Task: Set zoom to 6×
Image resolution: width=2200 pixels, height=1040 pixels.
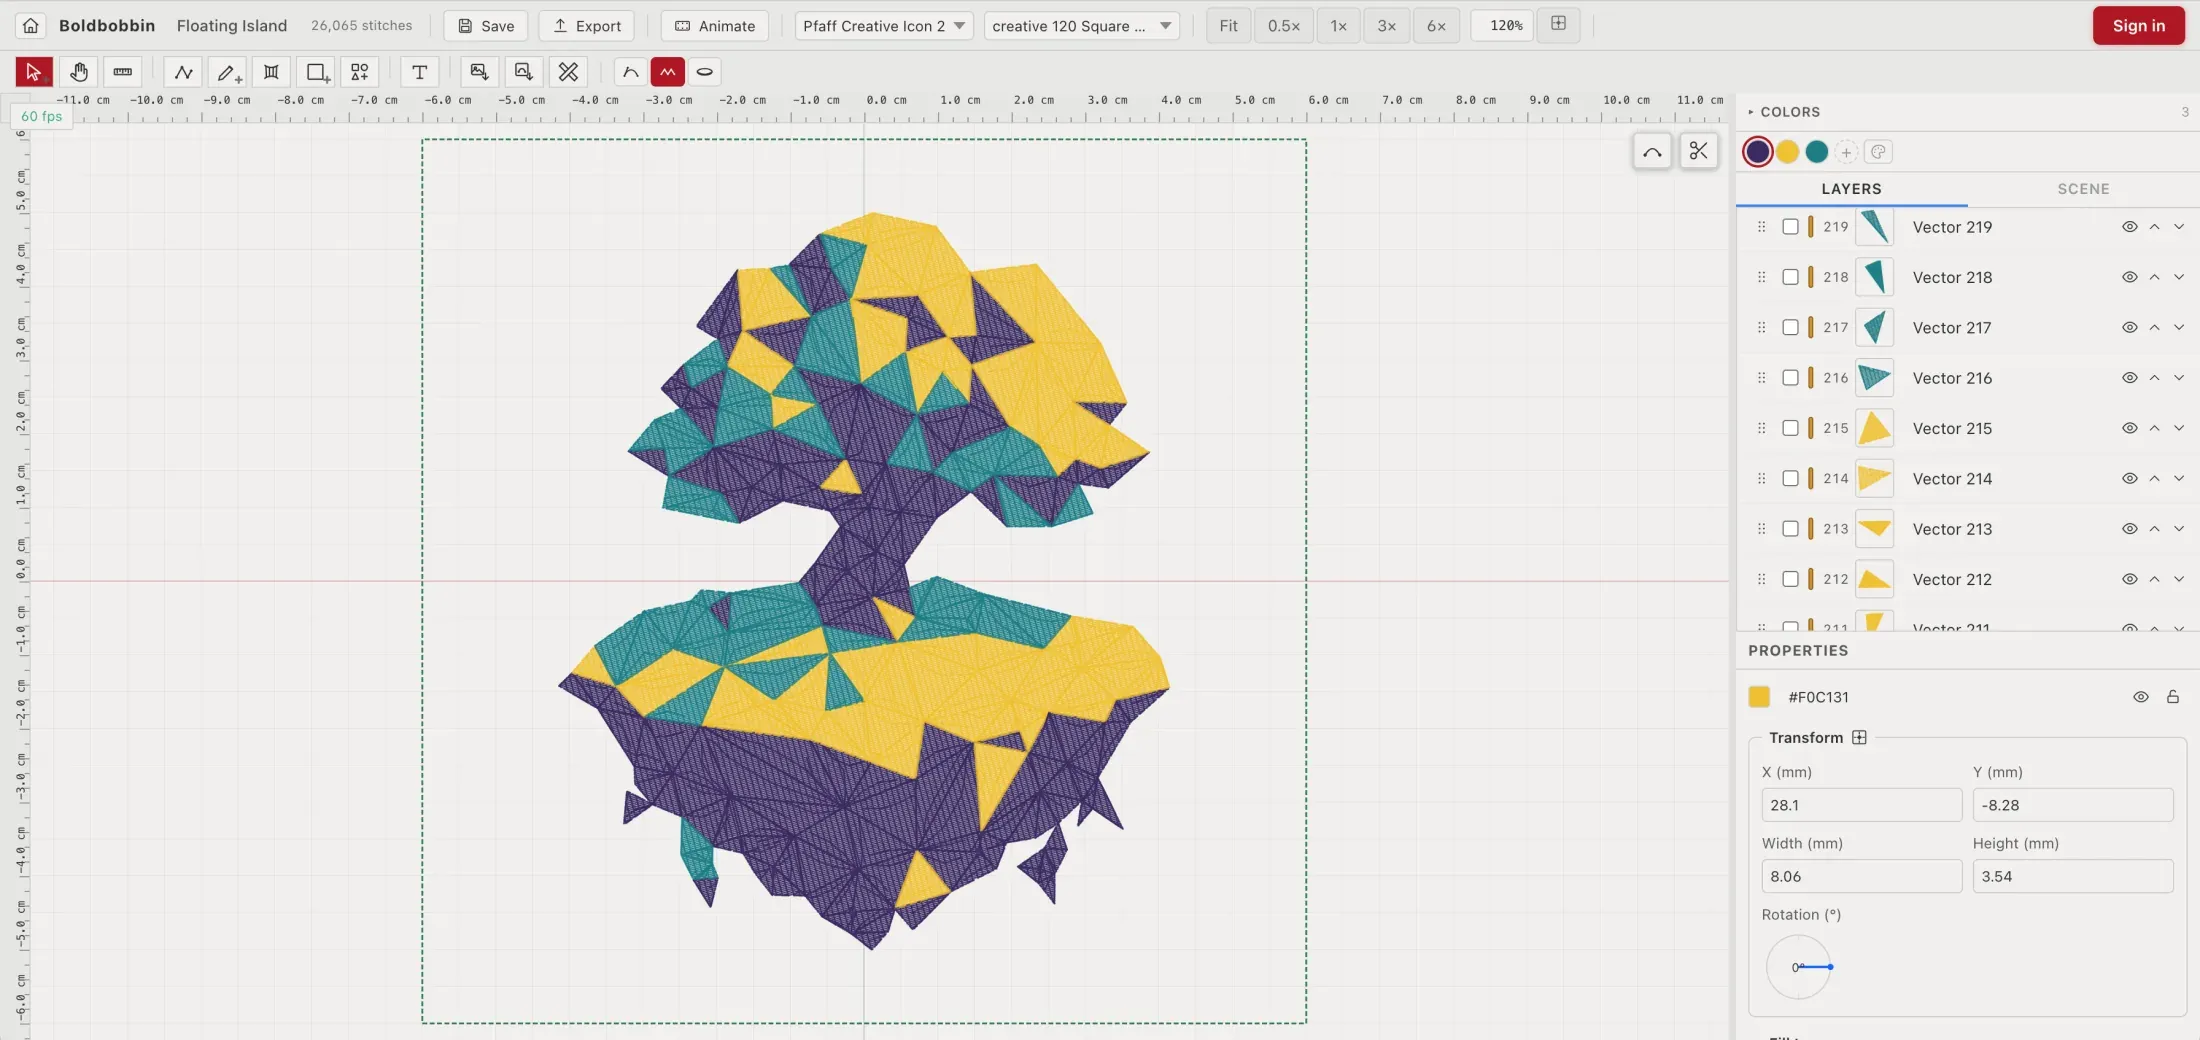Action: (1436, 26)
